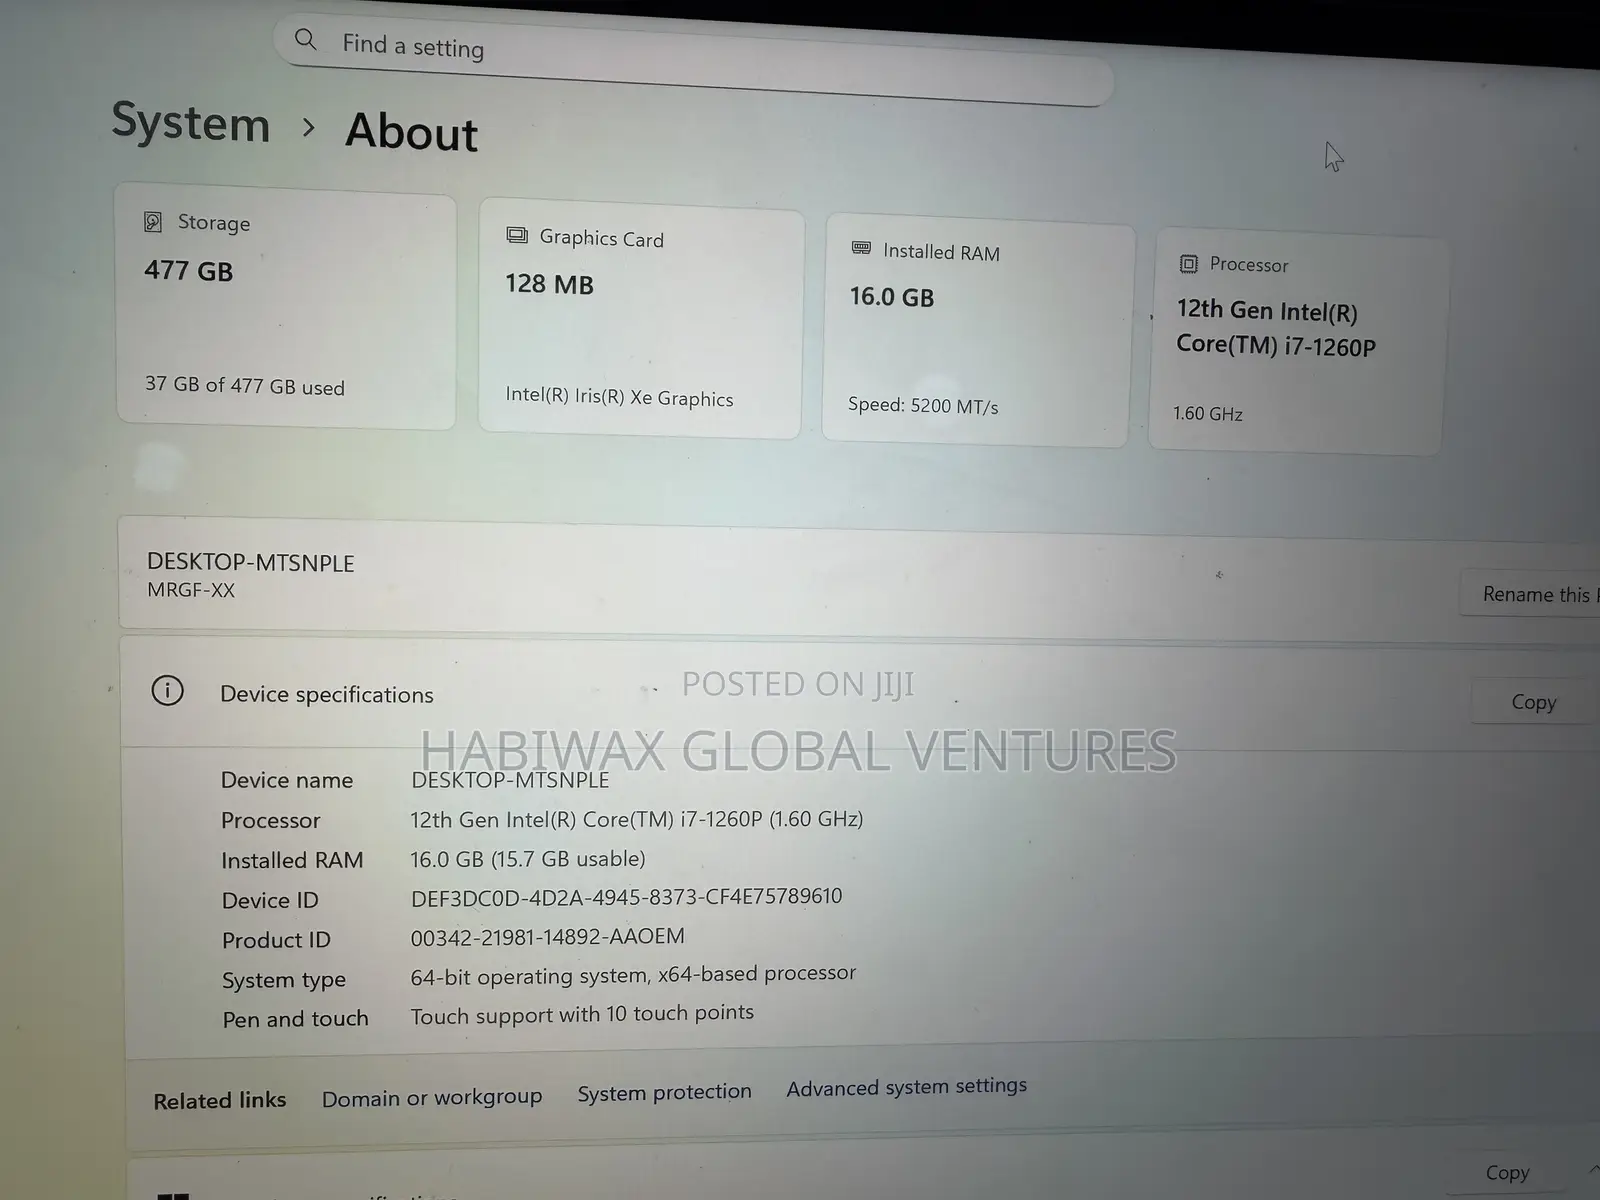Click the 16.0 GB RAM value
This screenshot has width=1600, height=1200.
point(892,297)
